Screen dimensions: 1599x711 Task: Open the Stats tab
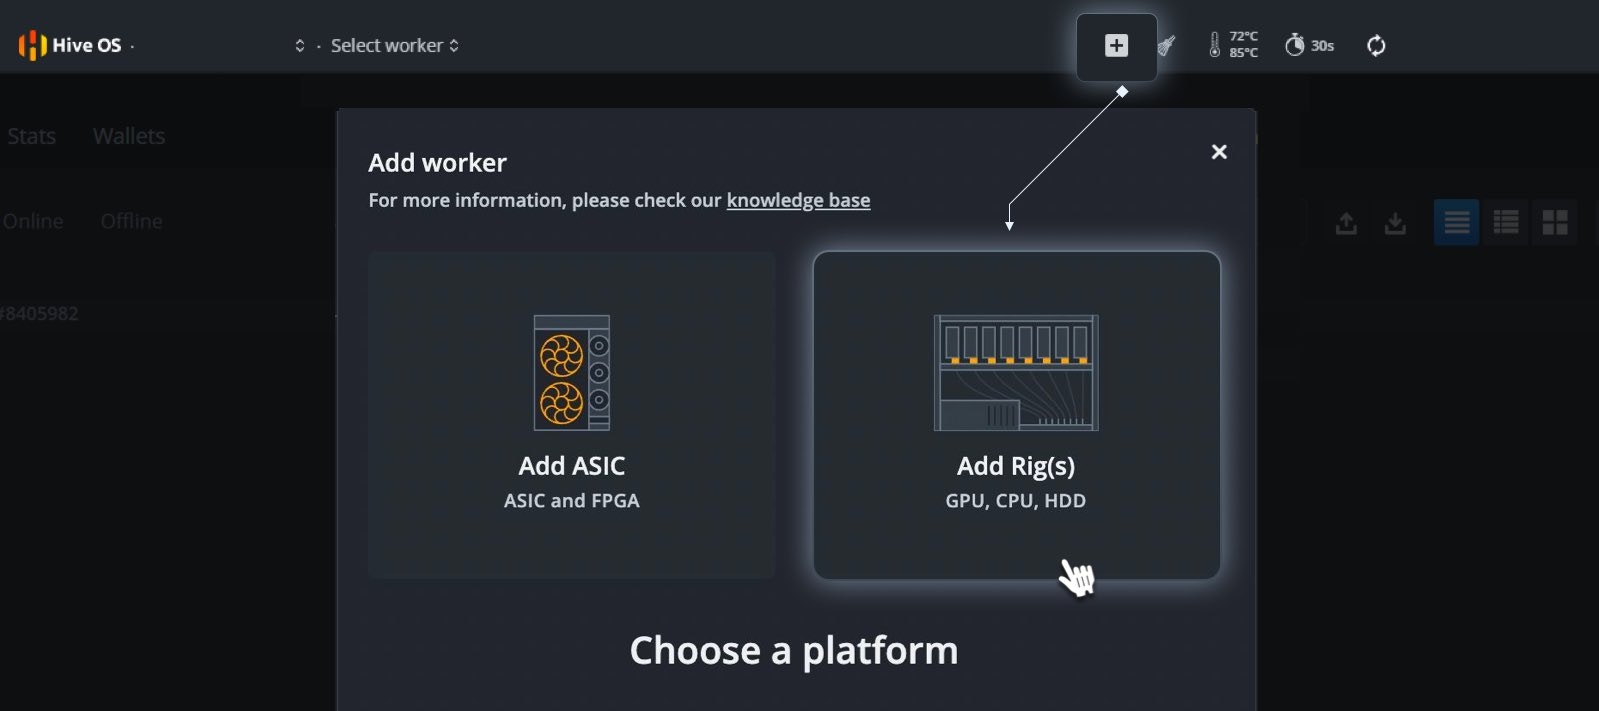point(32,136)
